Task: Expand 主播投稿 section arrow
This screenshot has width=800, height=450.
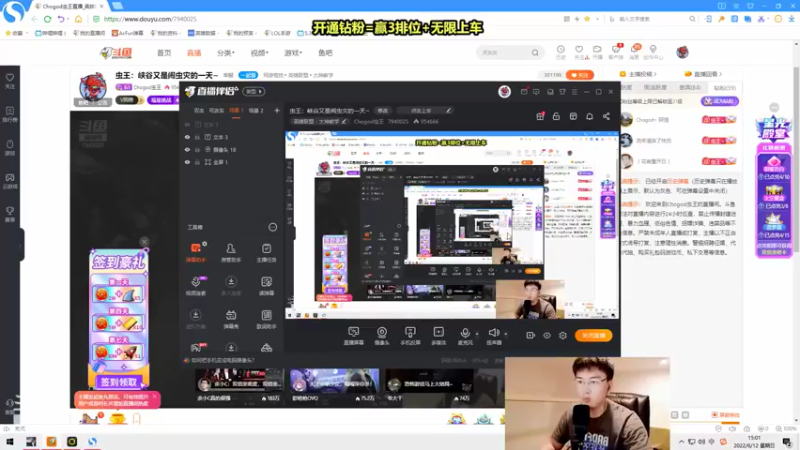Action: (x=655, y=74)
